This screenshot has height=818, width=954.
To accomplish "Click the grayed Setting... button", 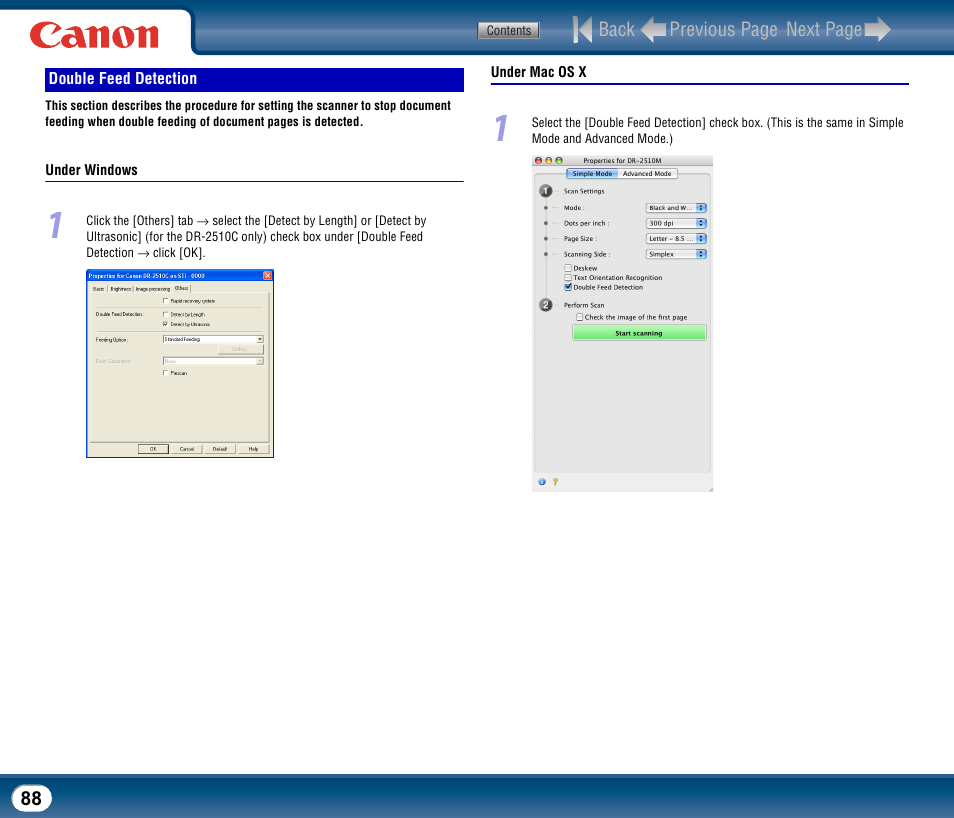I will point(240,349).
